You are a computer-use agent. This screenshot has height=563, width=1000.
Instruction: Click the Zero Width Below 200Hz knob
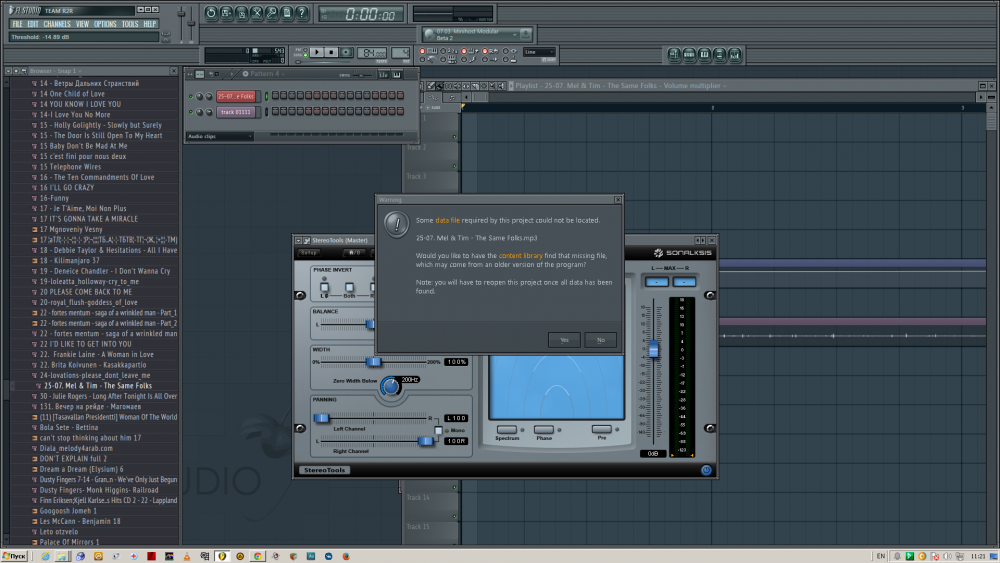[390, 386]
